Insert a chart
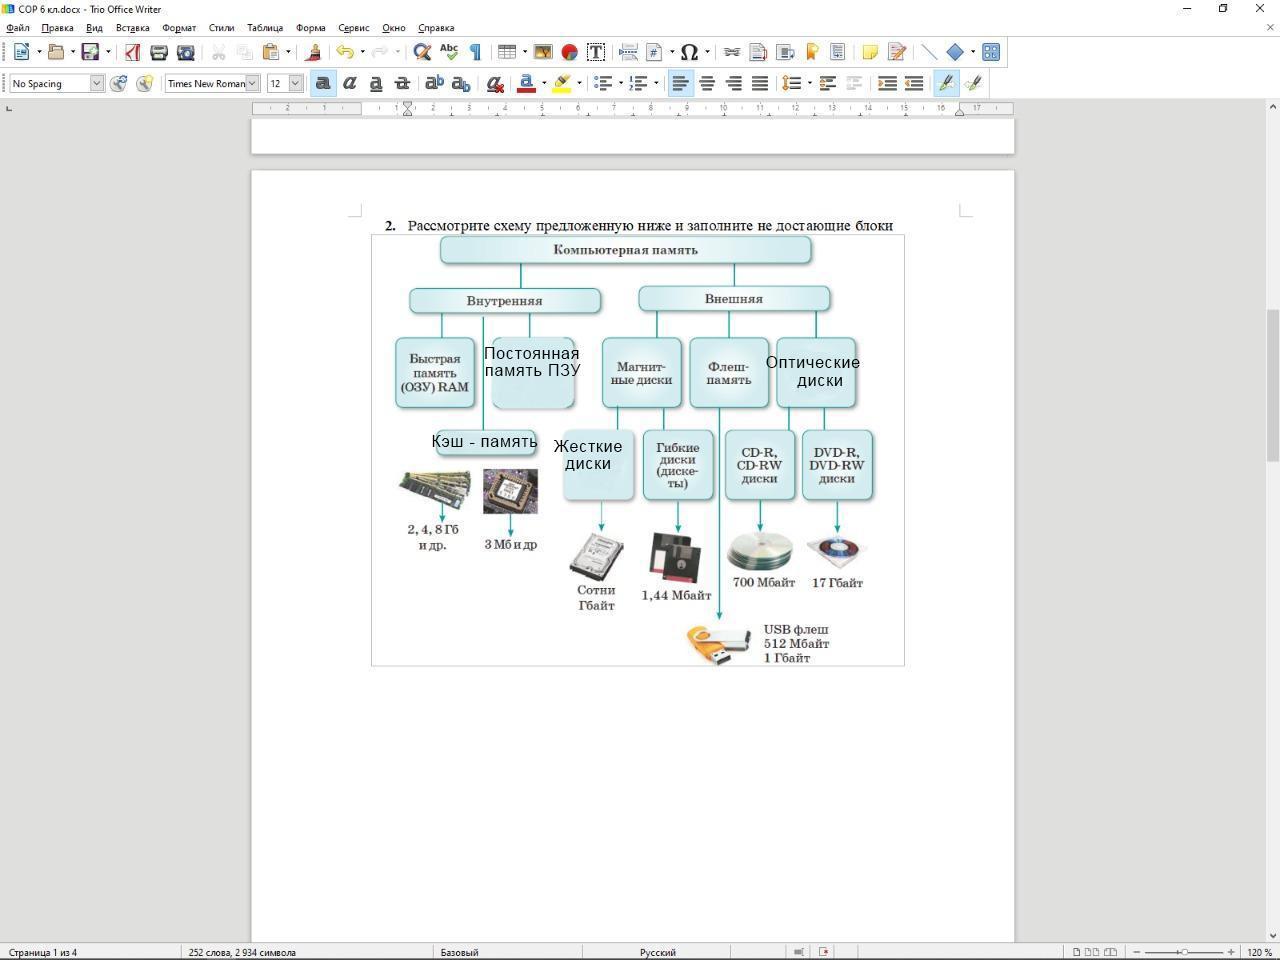1280x960 pixels. point(569,52)
